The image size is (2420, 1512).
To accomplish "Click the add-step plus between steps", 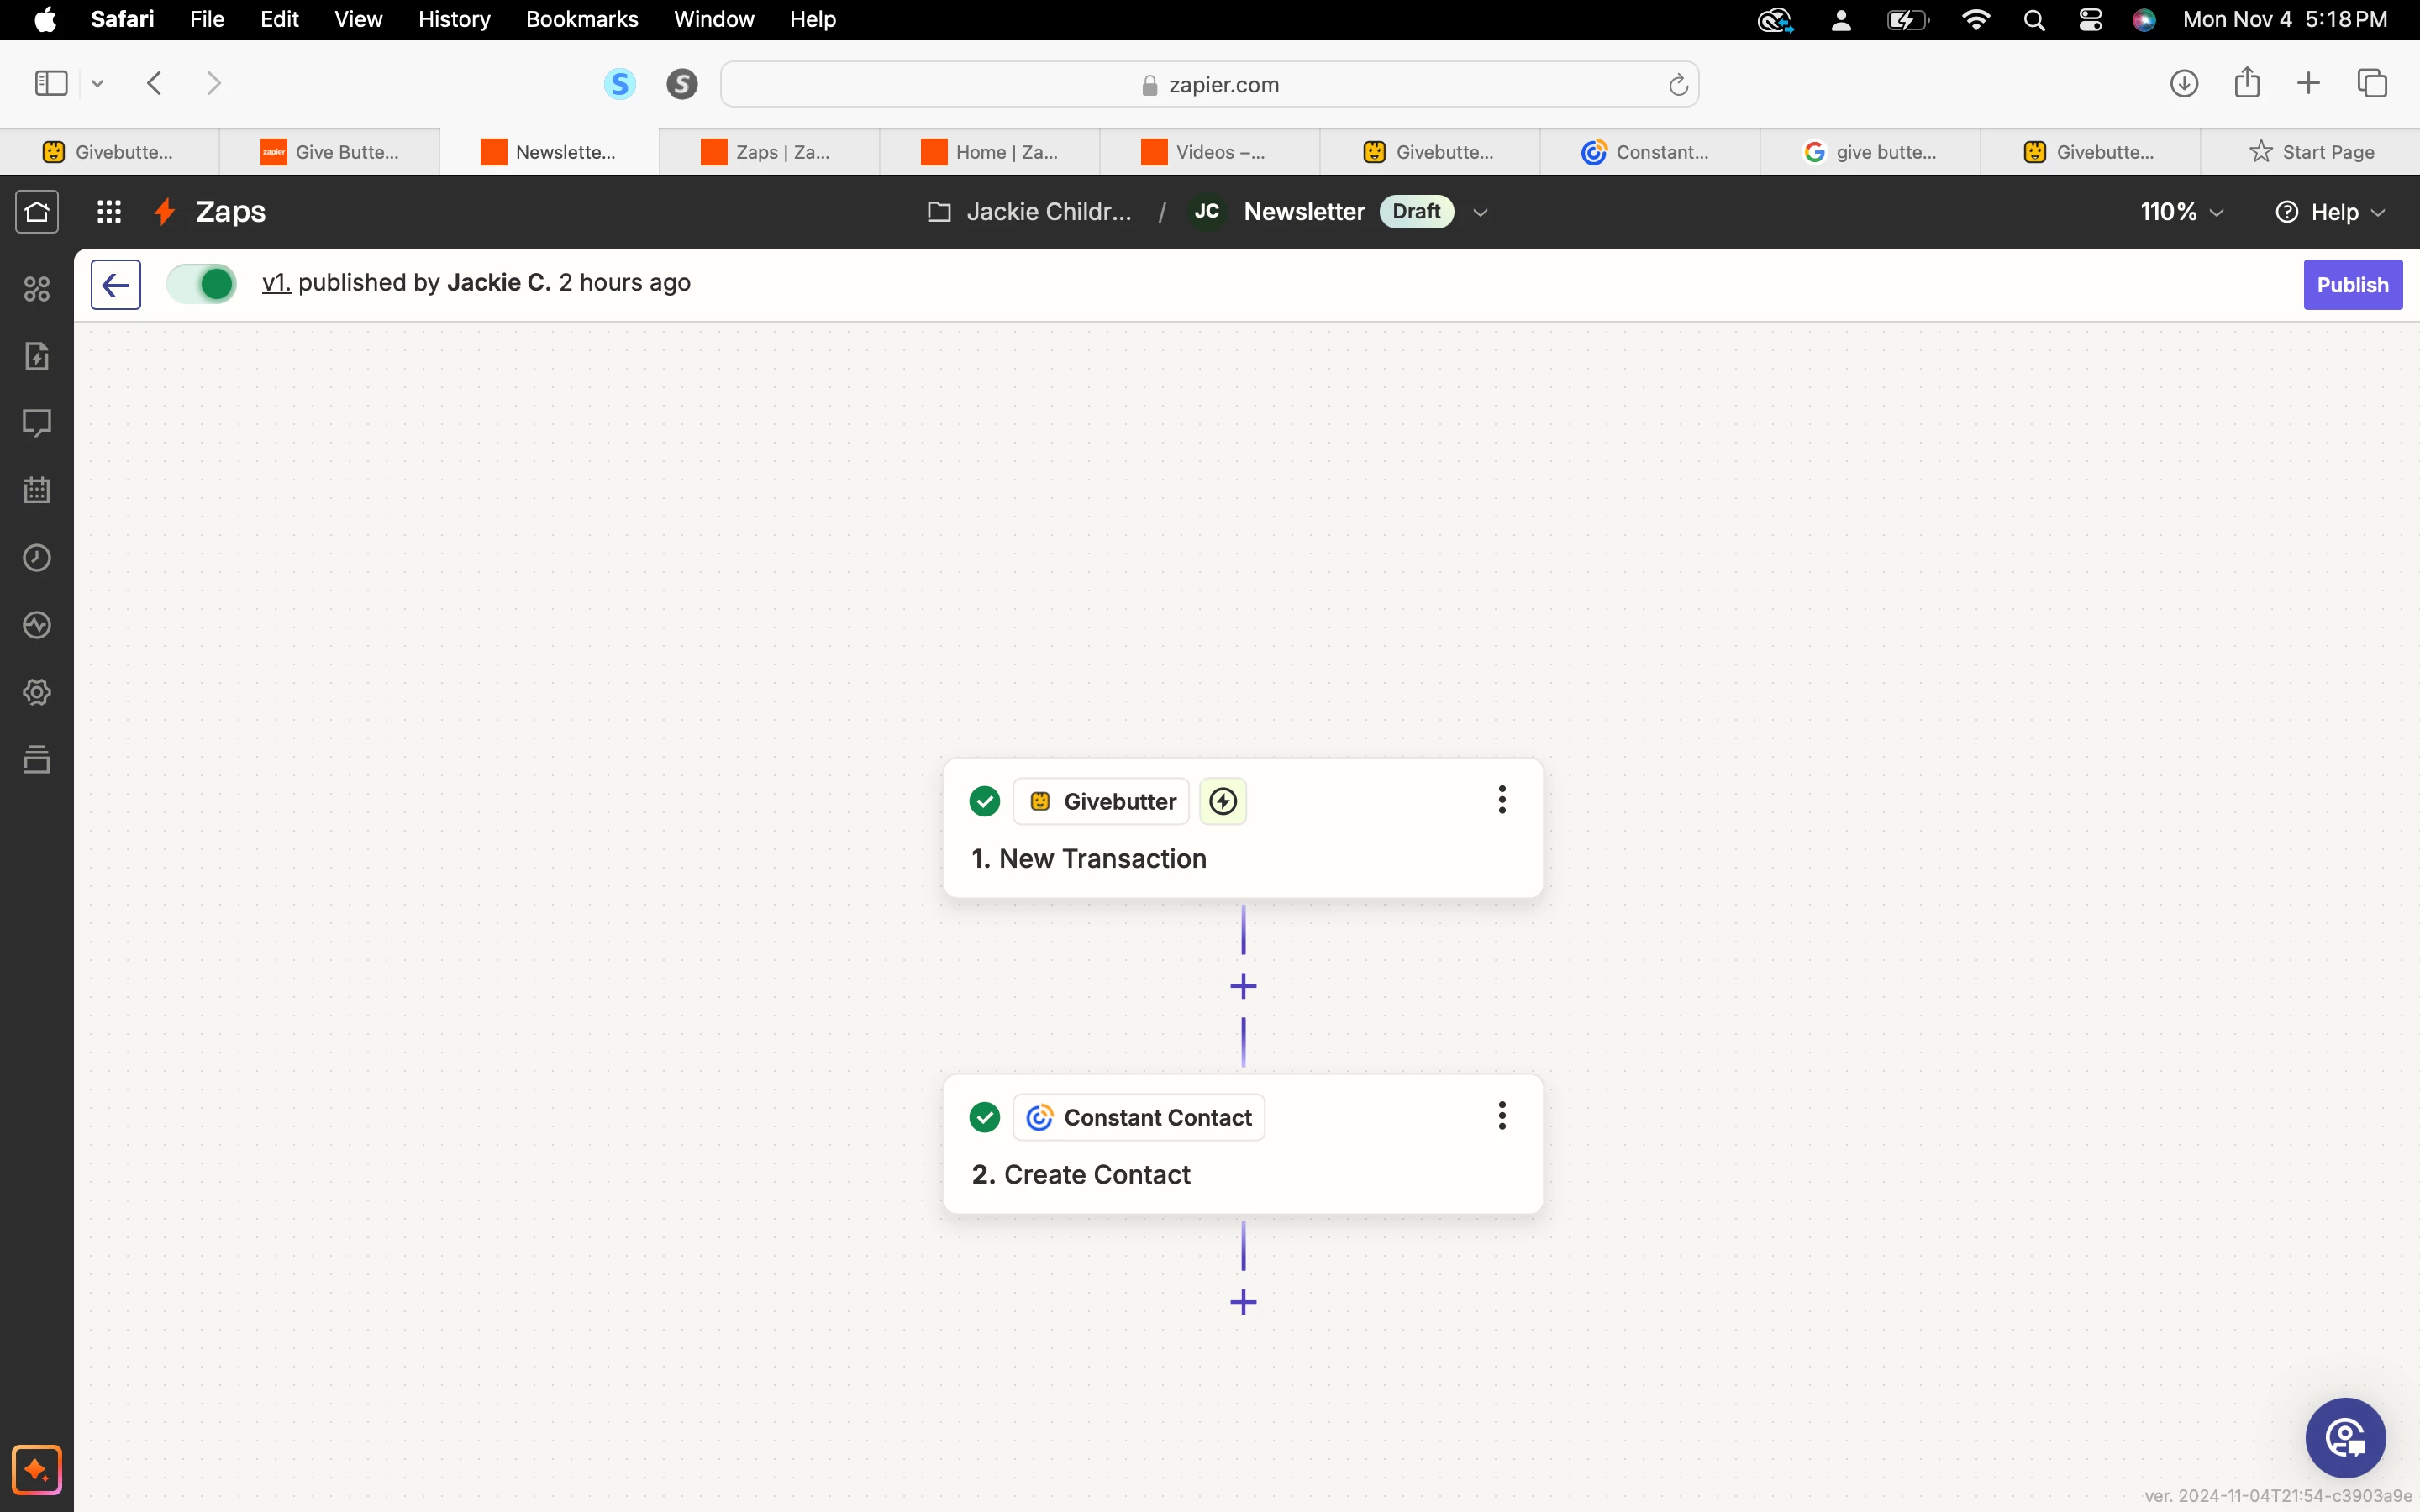I will 1243,986.
